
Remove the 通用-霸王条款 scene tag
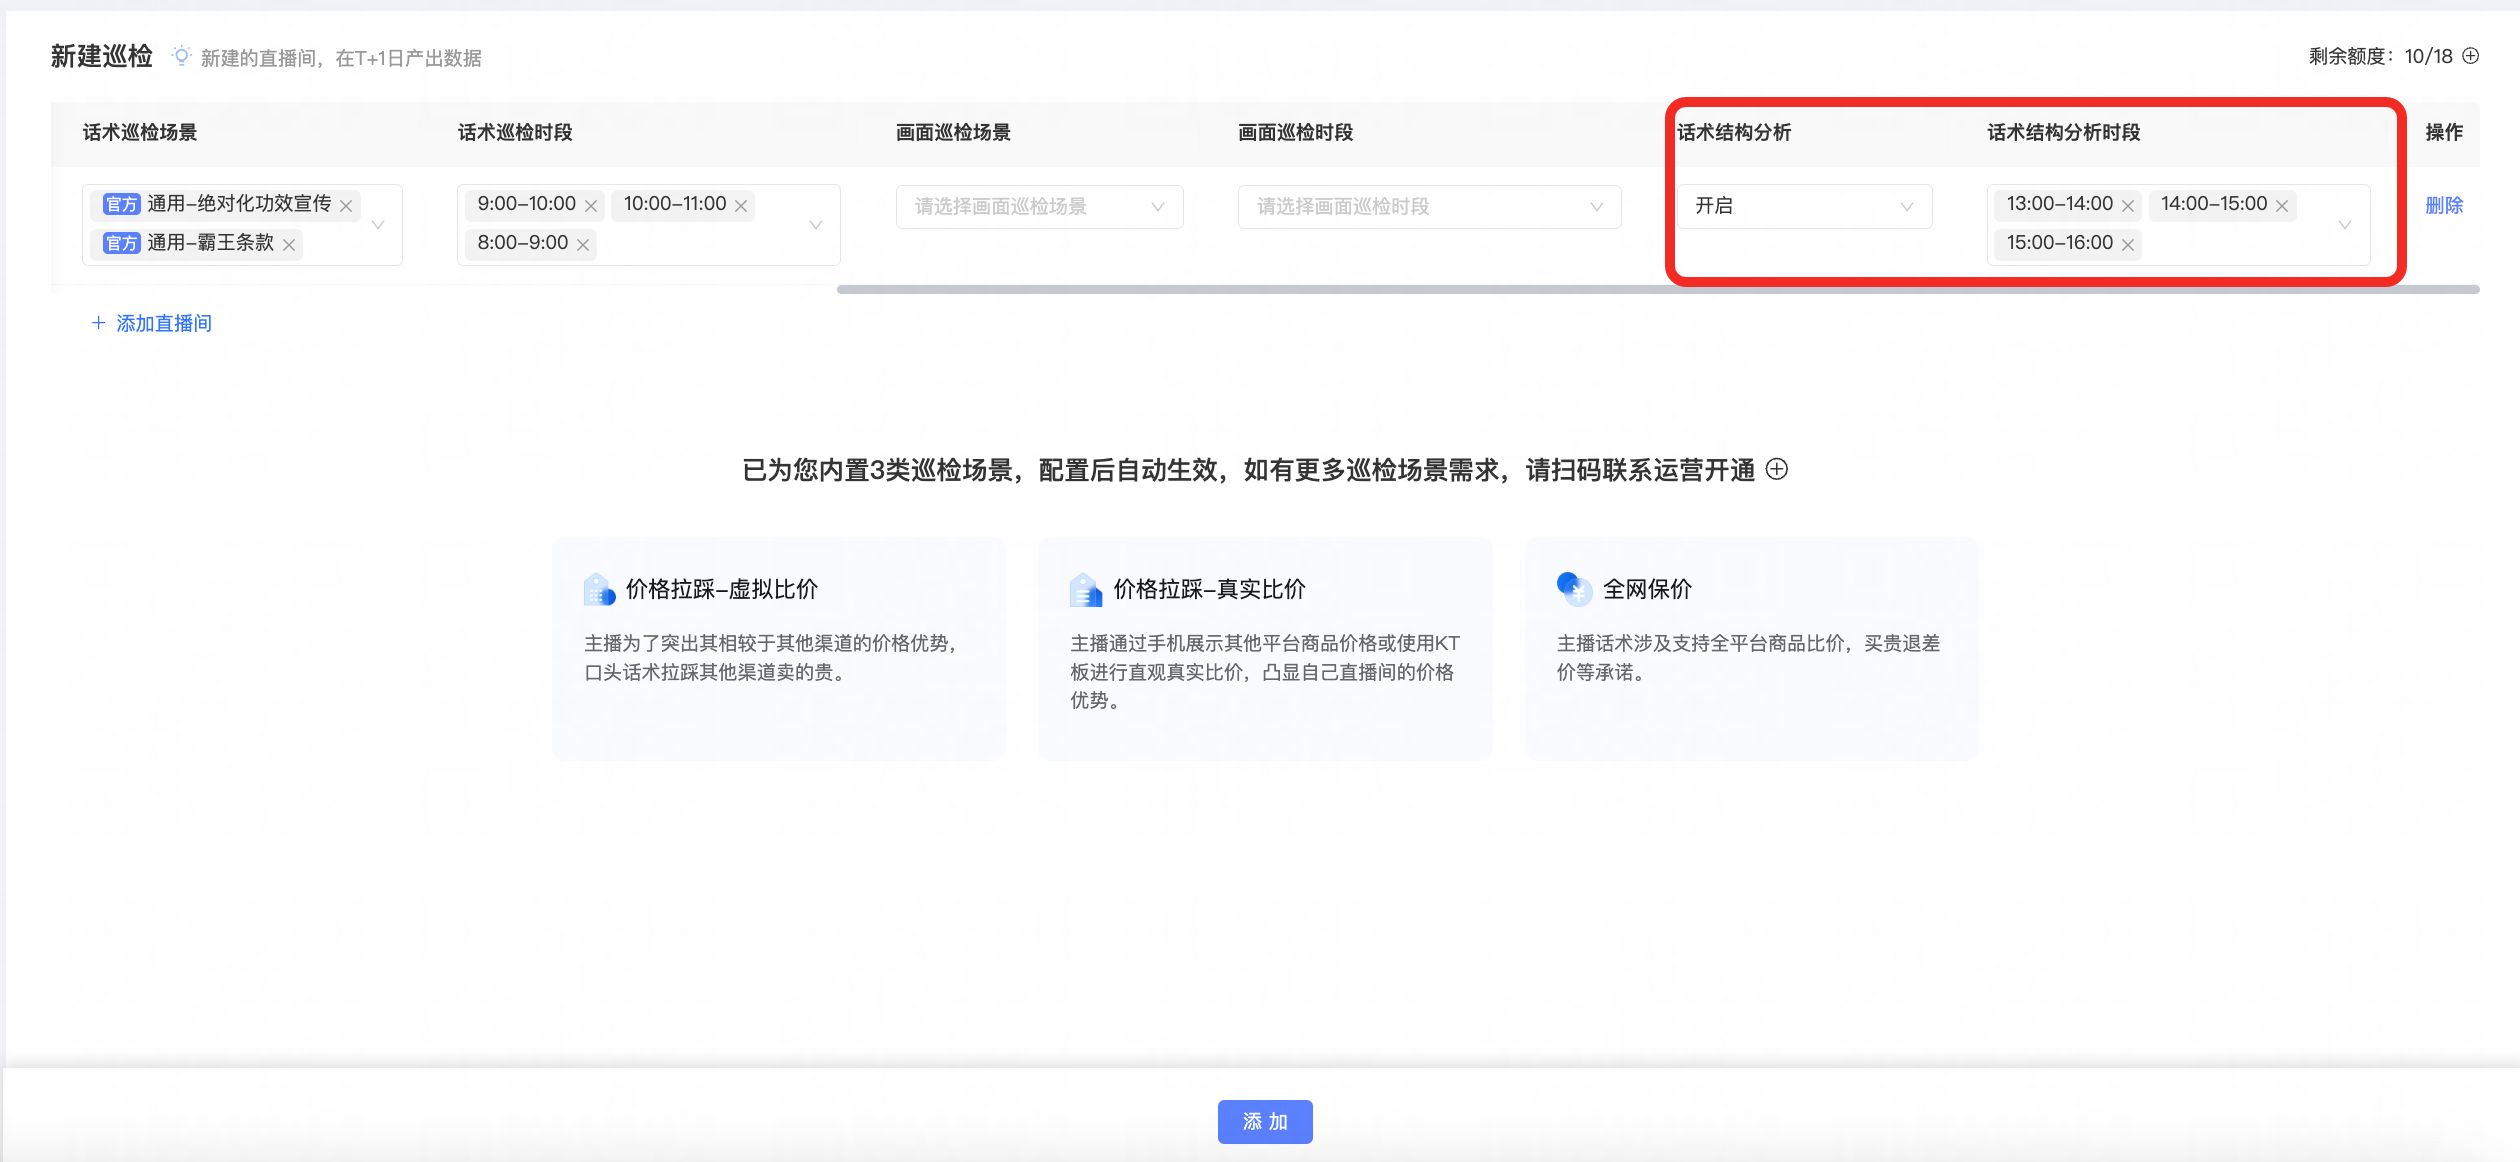click(289, 245)
